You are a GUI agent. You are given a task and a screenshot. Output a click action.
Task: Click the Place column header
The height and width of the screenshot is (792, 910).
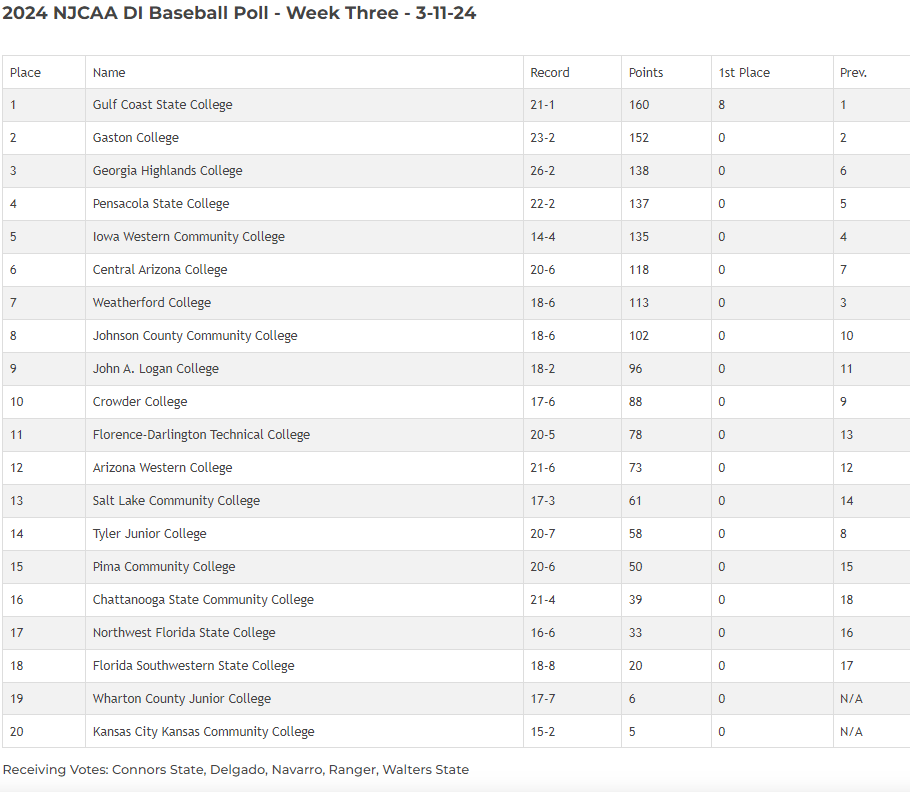tap(26, 72)
